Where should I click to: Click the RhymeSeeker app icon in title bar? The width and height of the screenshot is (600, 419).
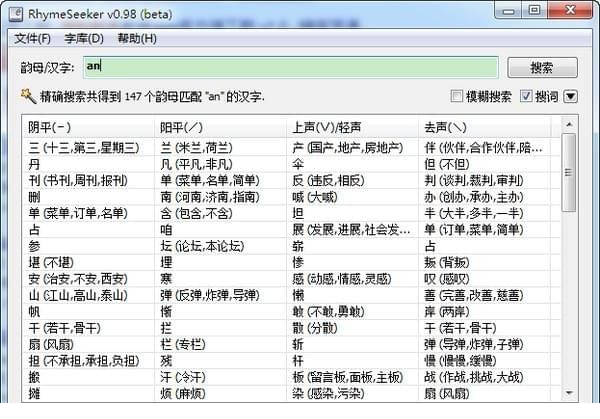pos(16,14)
